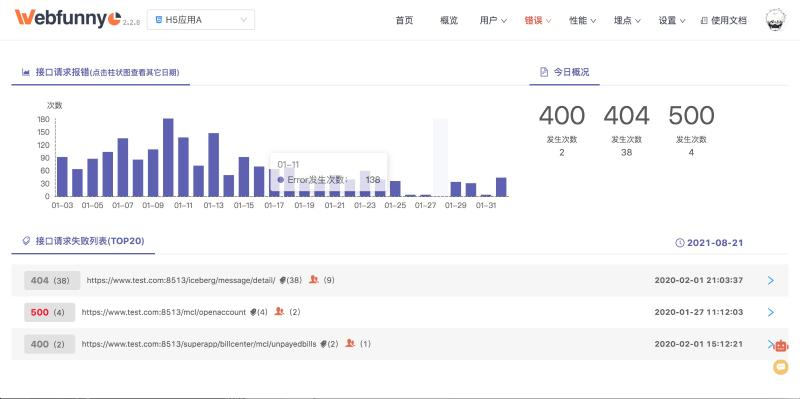Click the 500 (4) status badge
Image resolution: width=800 pixels, height=399 pixels.
coord(49,312)
